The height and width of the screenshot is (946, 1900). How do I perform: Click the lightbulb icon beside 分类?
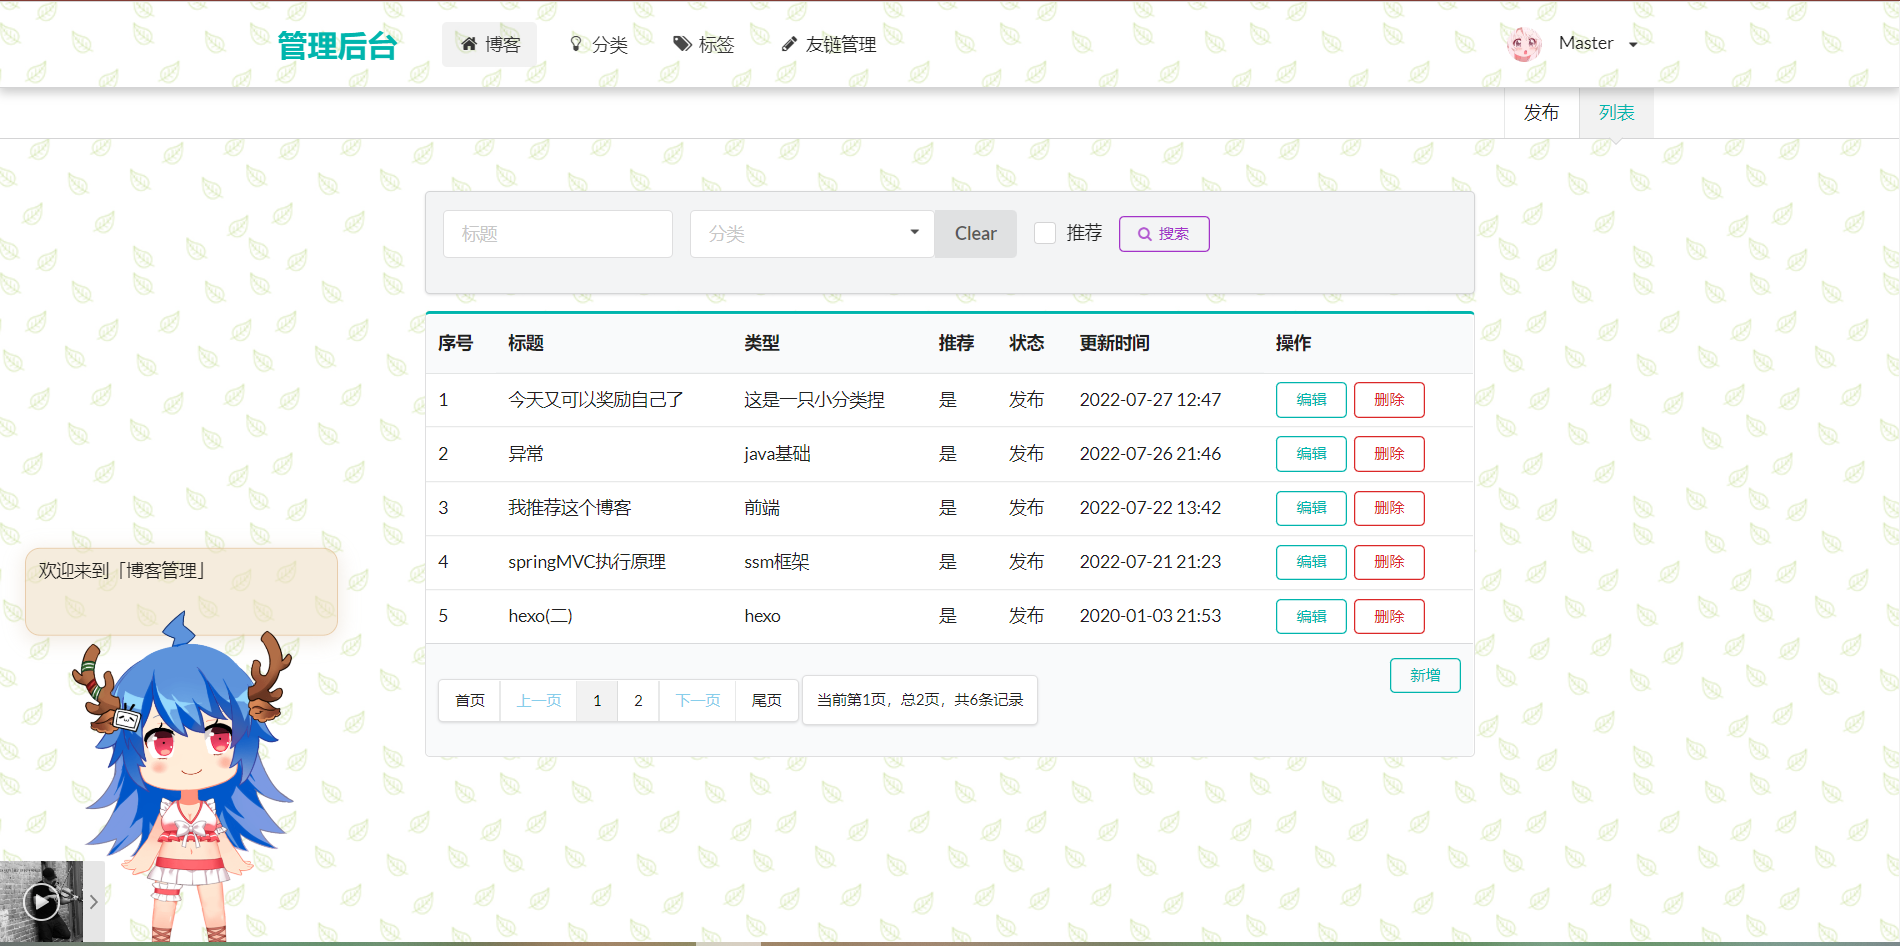pos(576,44)
